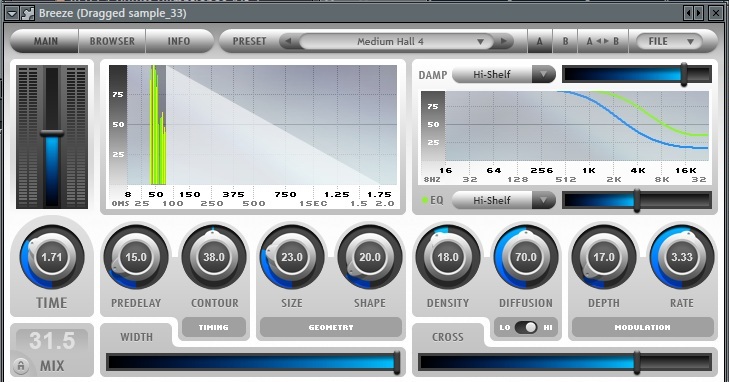Click the mix lock icon
This screenshot has width=729, height=382.
[x=20, y=366]
